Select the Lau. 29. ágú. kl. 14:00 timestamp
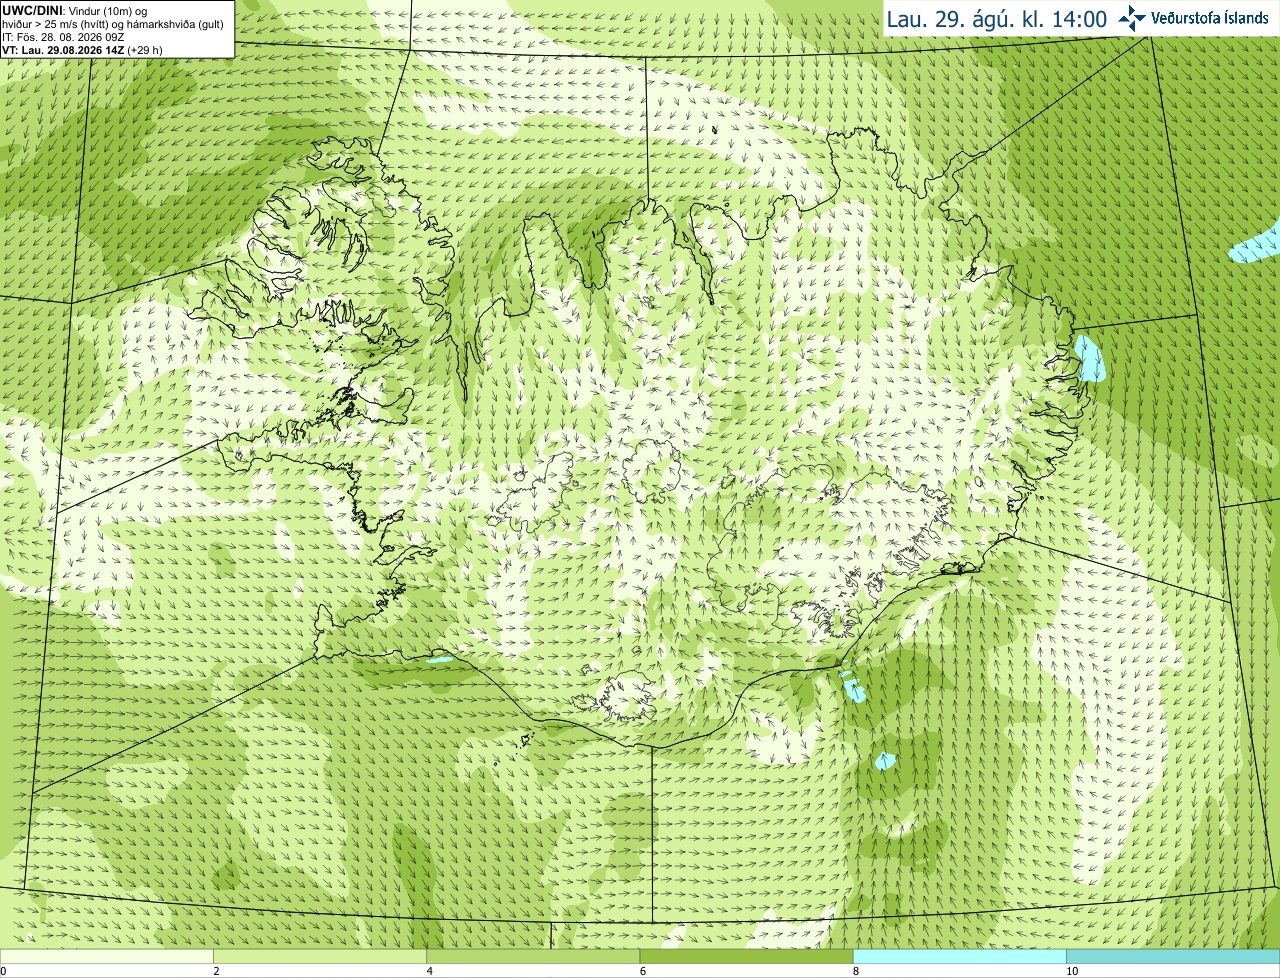The height and width of the screenshot is (978, 1280). (997, 19)
